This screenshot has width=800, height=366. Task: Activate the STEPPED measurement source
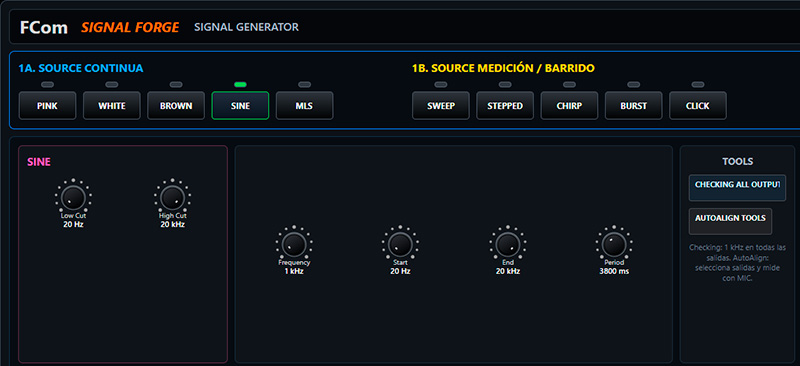505,106
